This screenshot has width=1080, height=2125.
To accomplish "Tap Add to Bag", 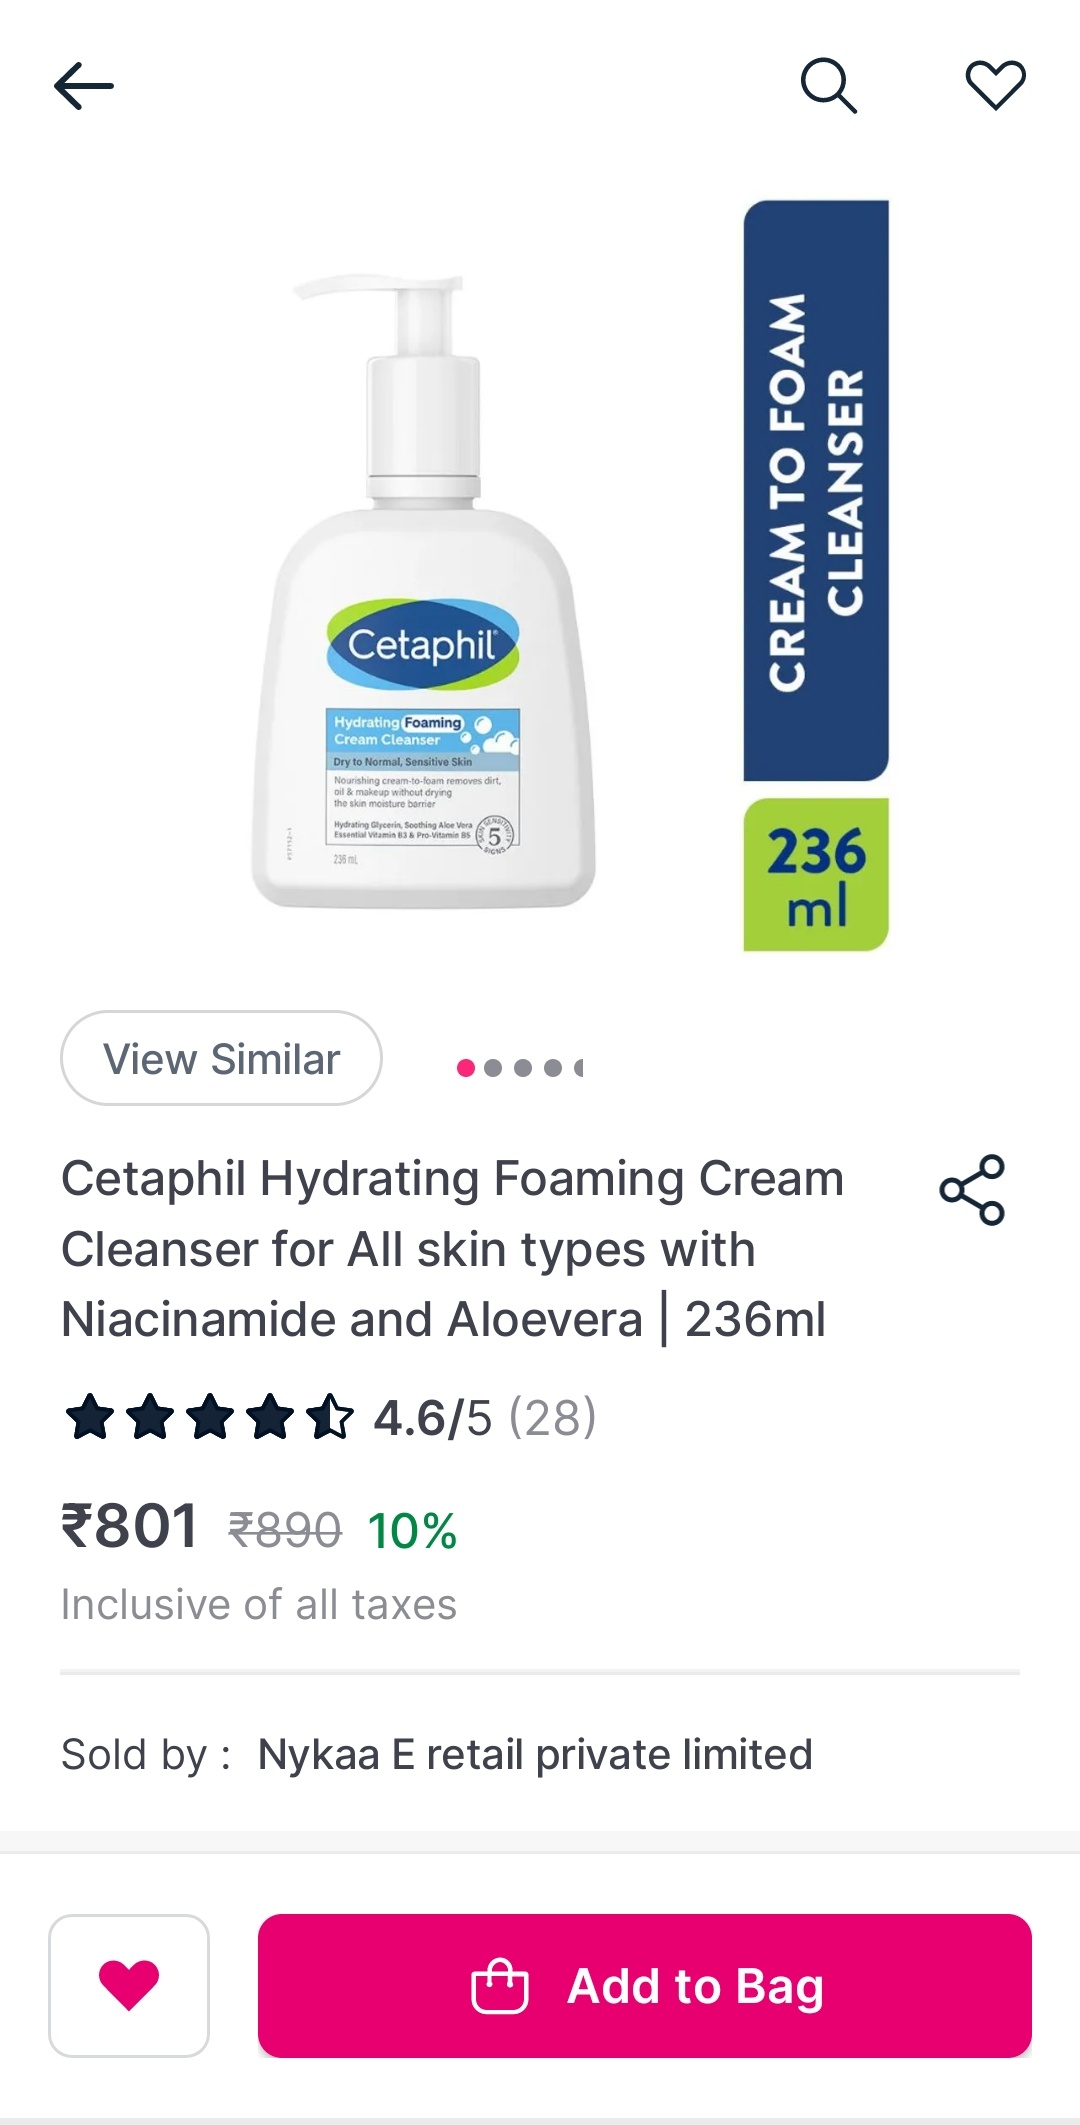I will pos(644,1985).
